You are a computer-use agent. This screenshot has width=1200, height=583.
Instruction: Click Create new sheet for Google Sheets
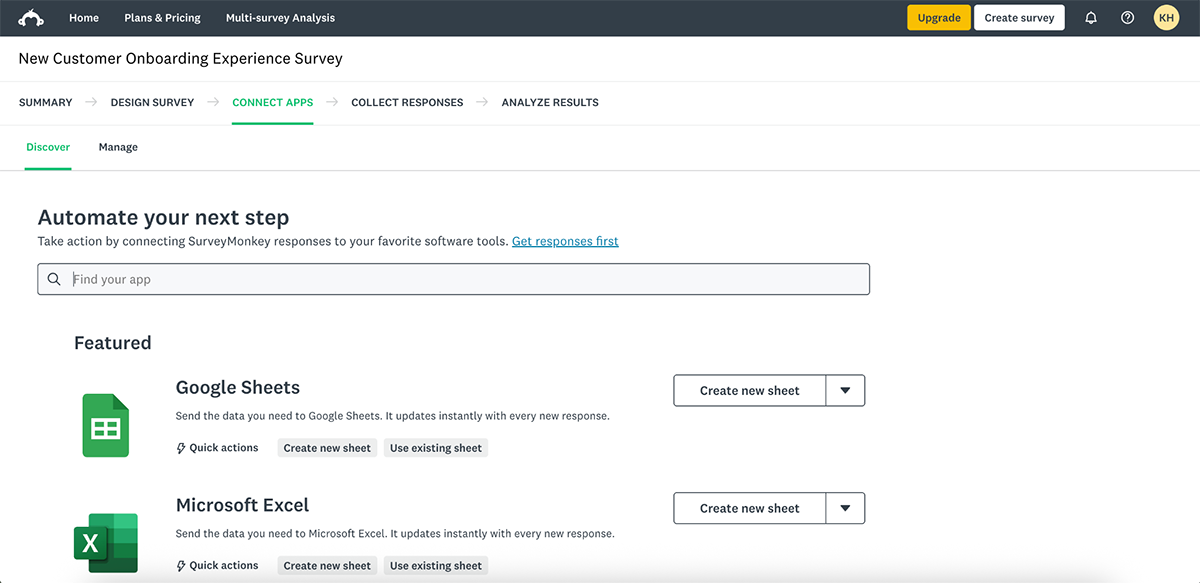tap(748, 390)
